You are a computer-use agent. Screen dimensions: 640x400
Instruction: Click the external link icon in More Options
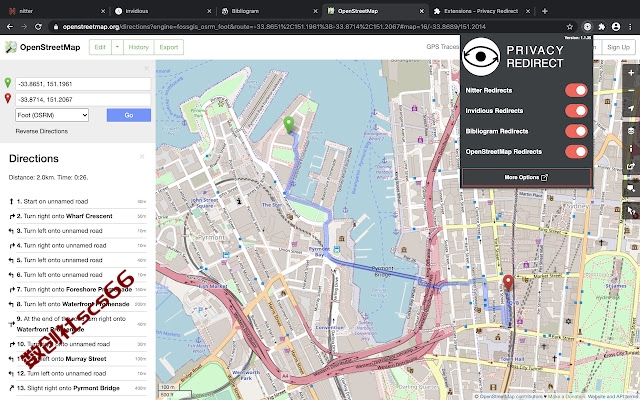tap(544, 177)
